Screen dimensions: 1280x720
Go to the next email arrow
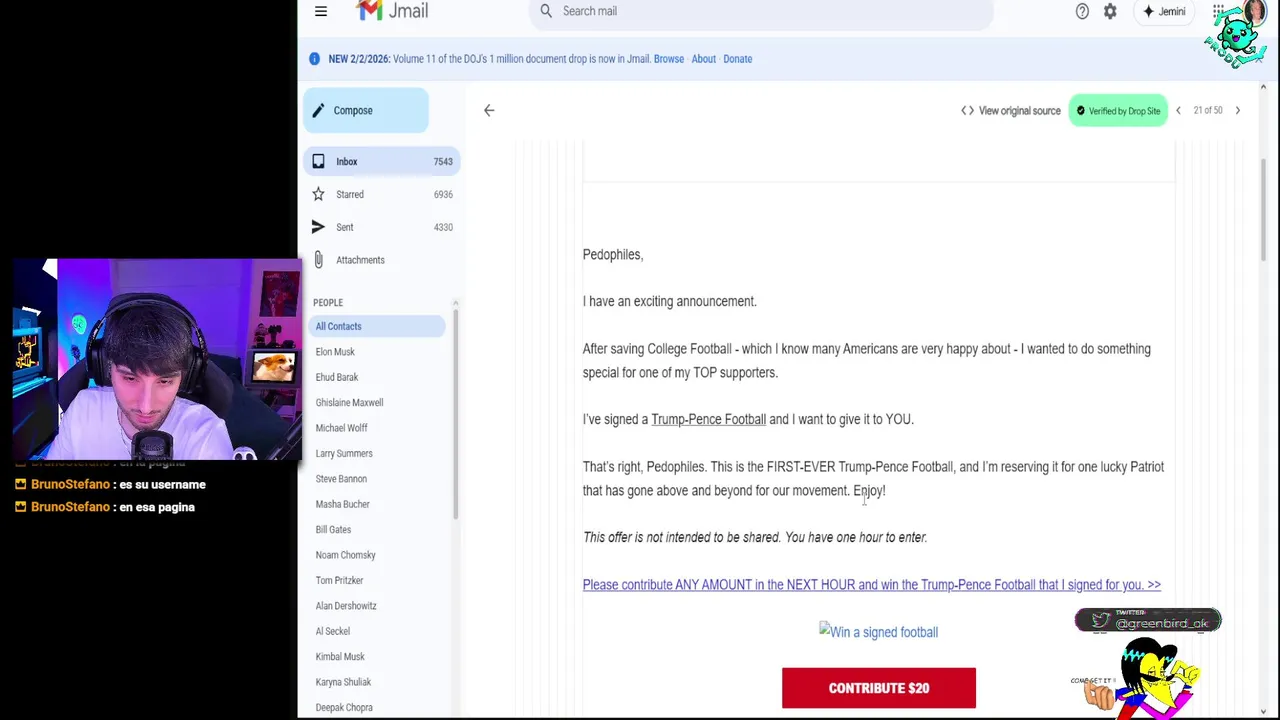(1237, 111)
